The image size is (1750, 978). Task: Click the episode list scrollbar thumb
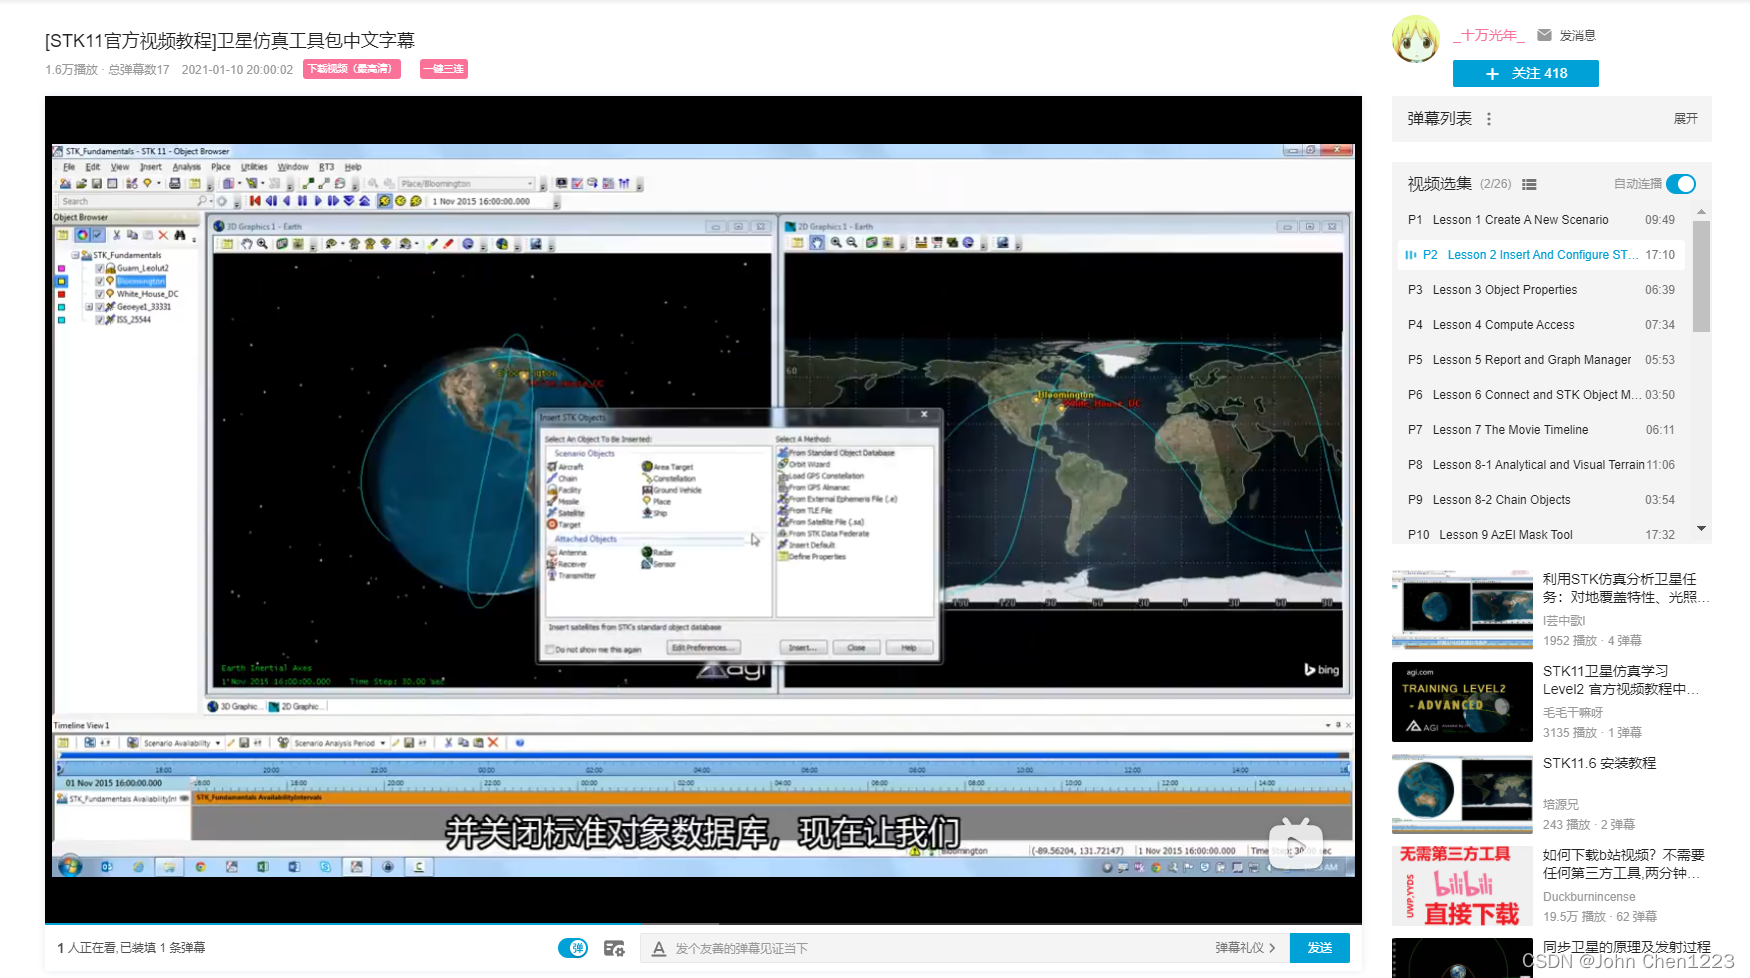(1701, 277)
